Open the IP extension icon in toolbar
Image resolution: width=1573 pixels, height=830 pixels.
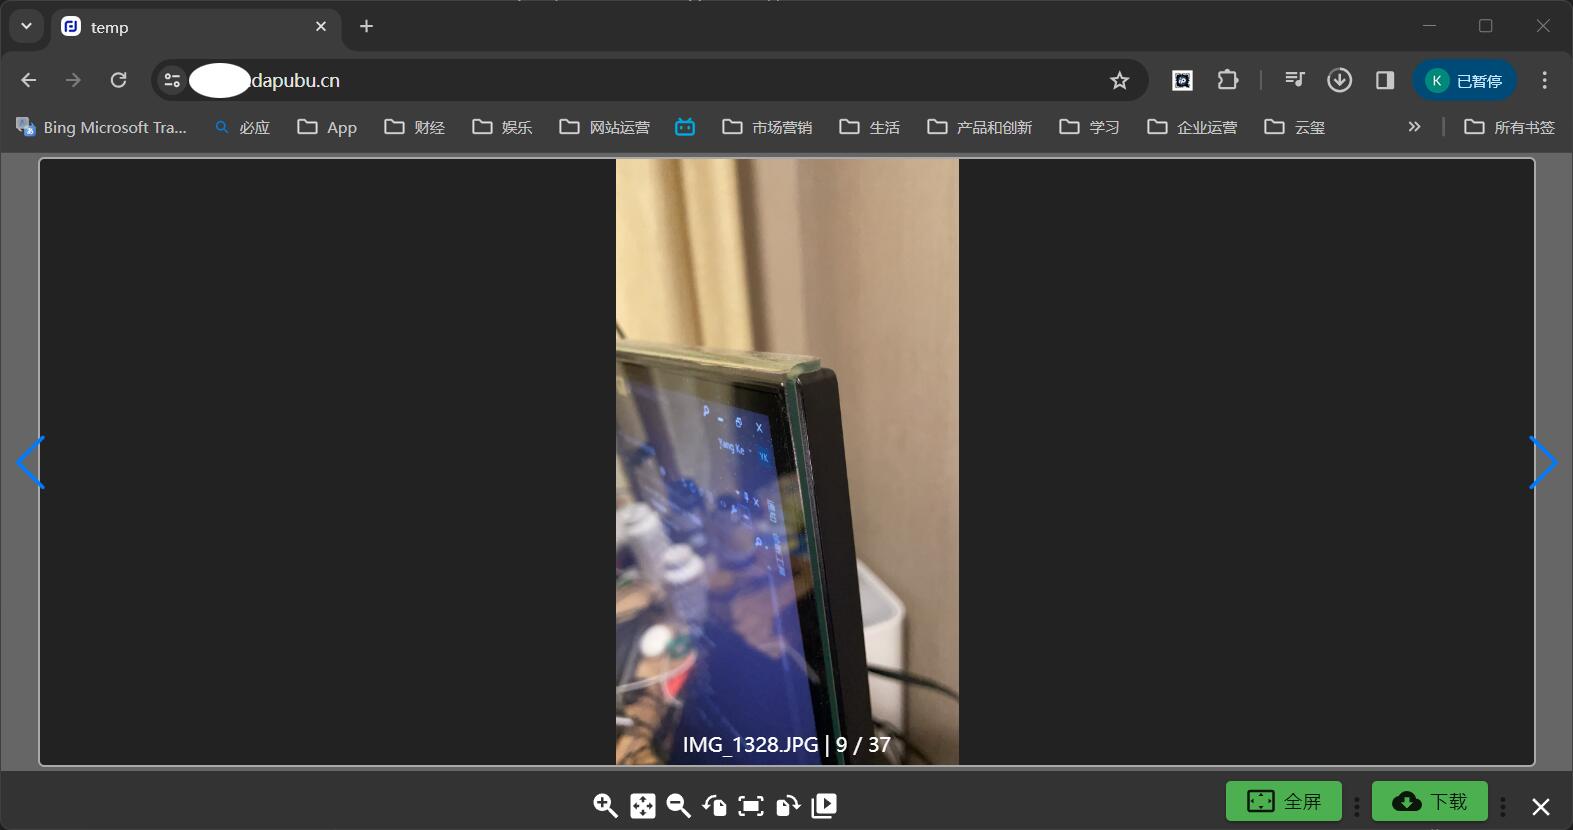[x=1182, y=80]
